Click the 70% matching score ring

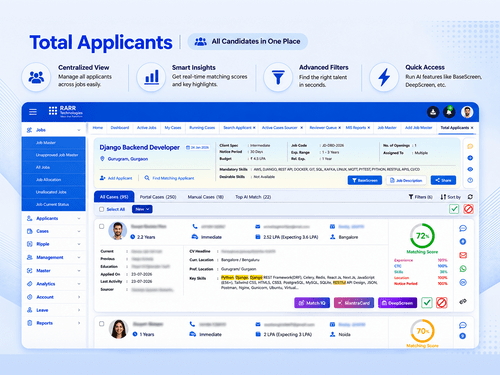pos(422,331)
